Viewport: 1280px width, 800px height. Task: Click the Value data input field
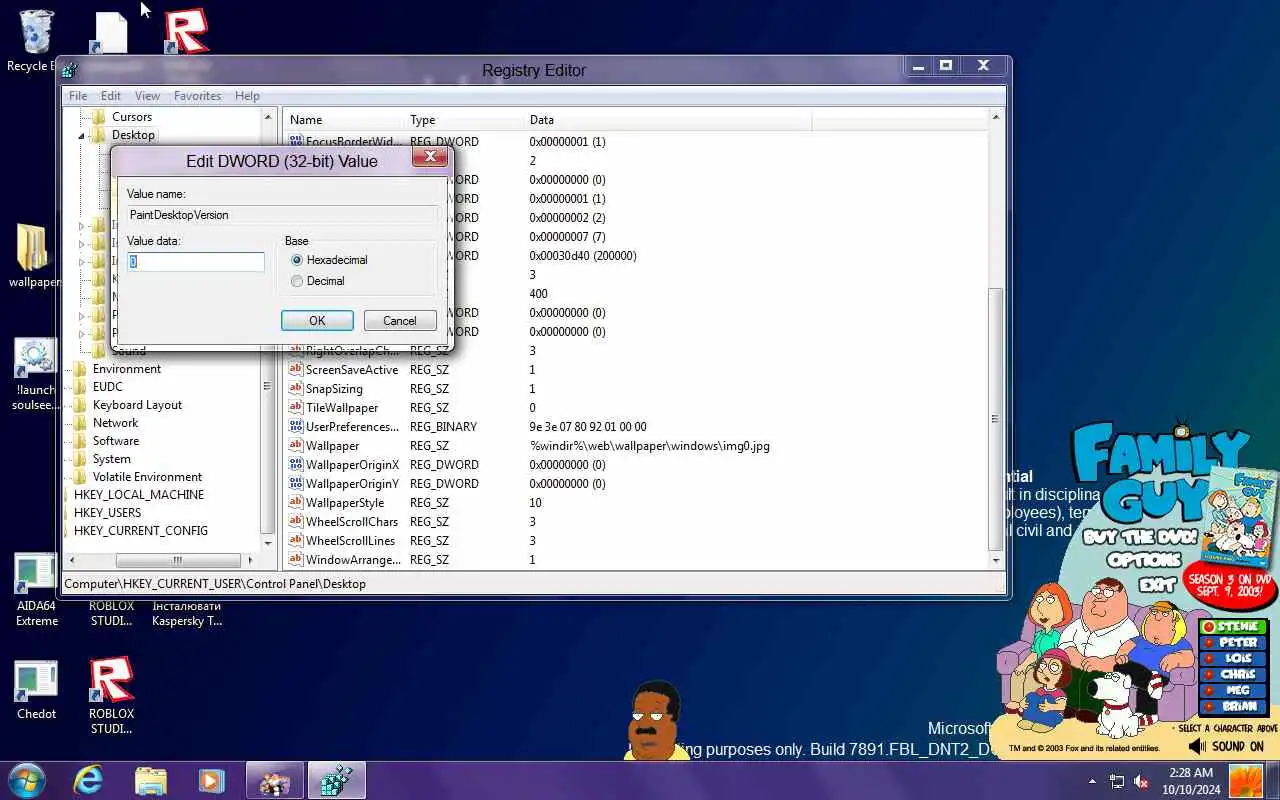click(x=196, y=262)
